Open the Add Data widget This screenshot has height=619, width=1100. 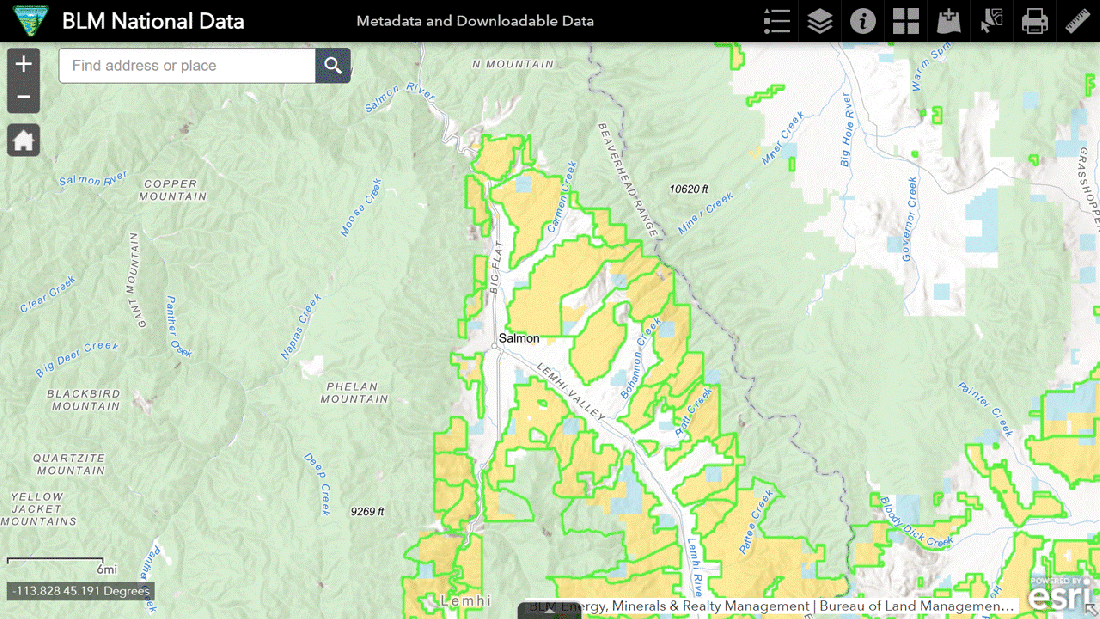click(949, 21)
